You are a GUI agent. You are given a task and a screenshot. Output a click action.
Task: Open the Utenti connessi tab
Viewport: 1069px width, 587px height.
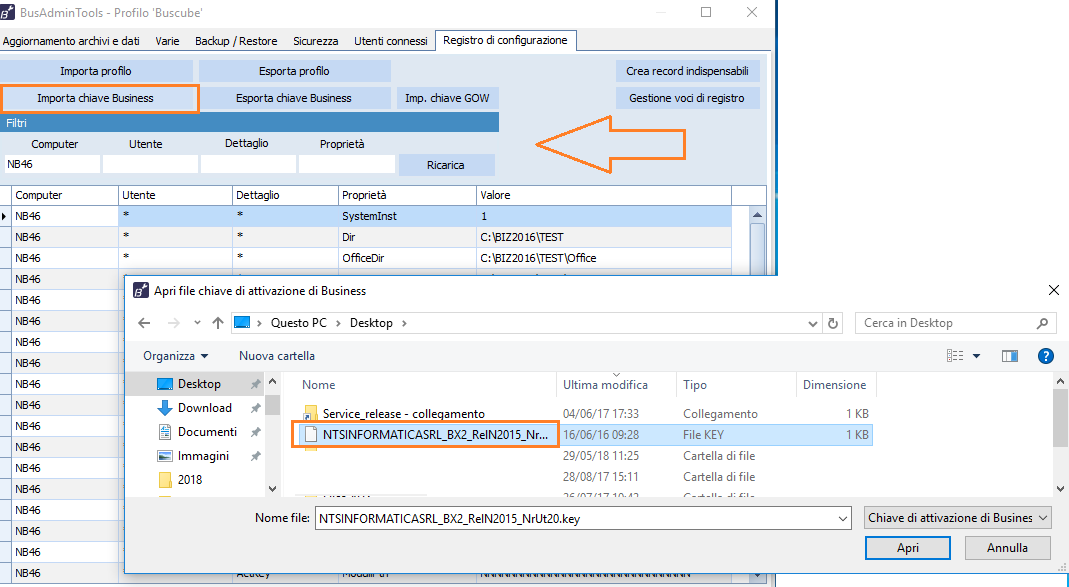[x=391, y=41]
